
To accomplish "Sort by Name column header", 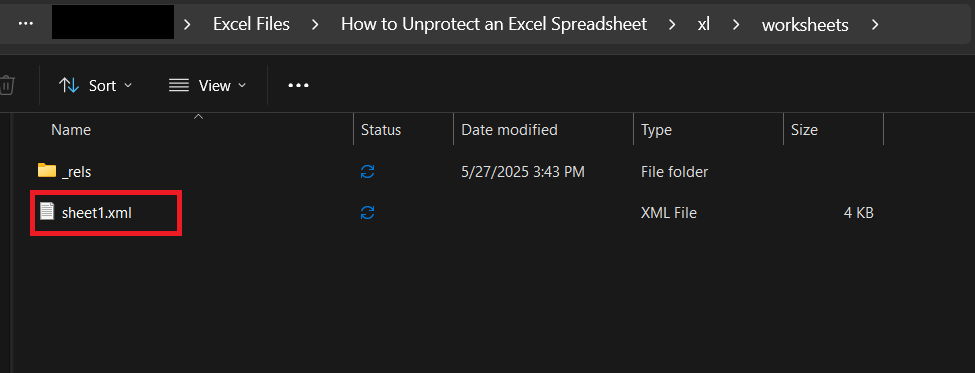I will [x=70, y=129].
